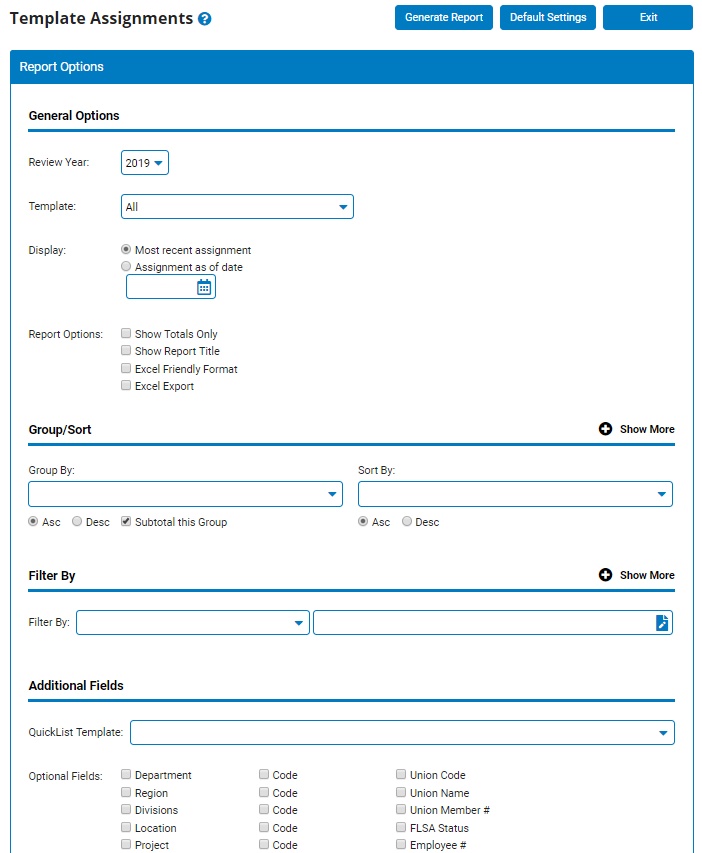702x853 pixels.
Task: Choose Asc under Sort By
Action: [x=363, y=521]
